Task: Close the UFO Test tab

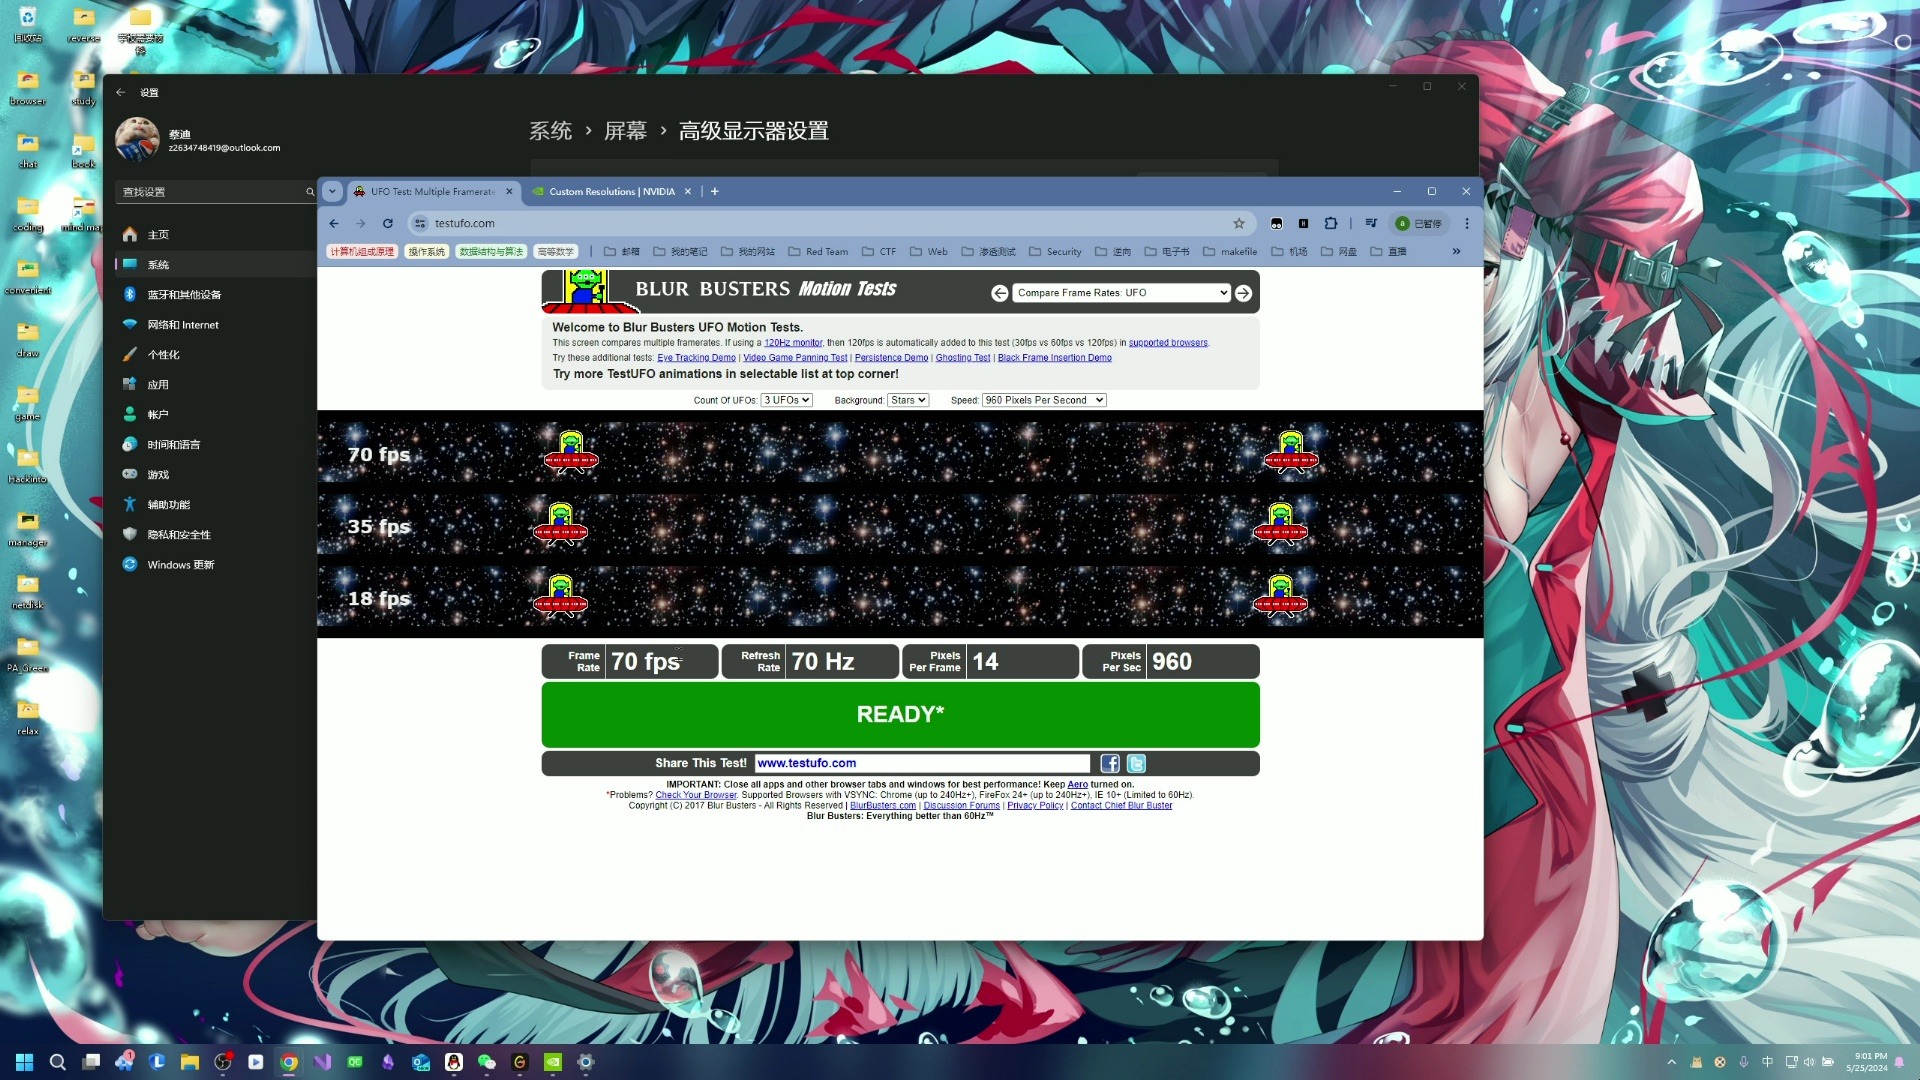Action: (509, 191)
